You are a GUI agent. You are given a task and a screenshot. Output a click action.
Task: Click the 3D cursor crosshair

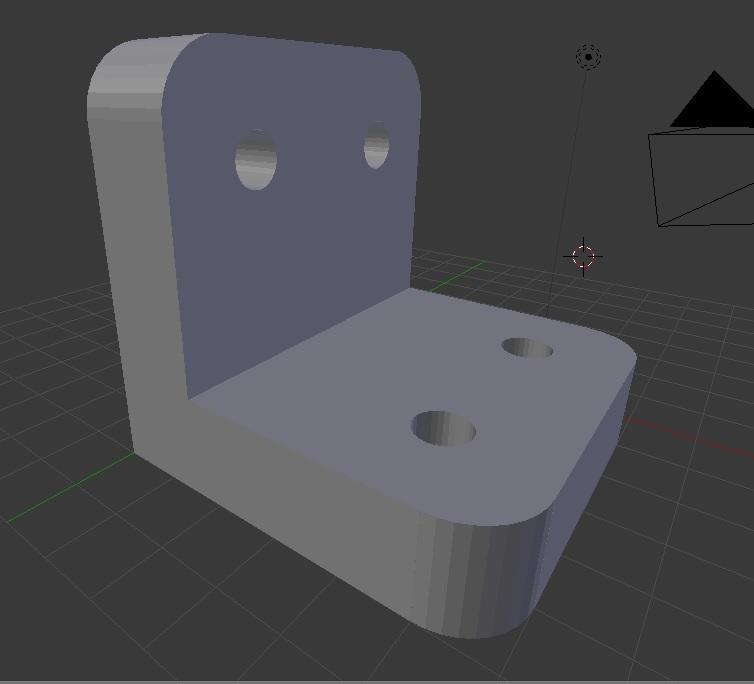pos(583,256)
